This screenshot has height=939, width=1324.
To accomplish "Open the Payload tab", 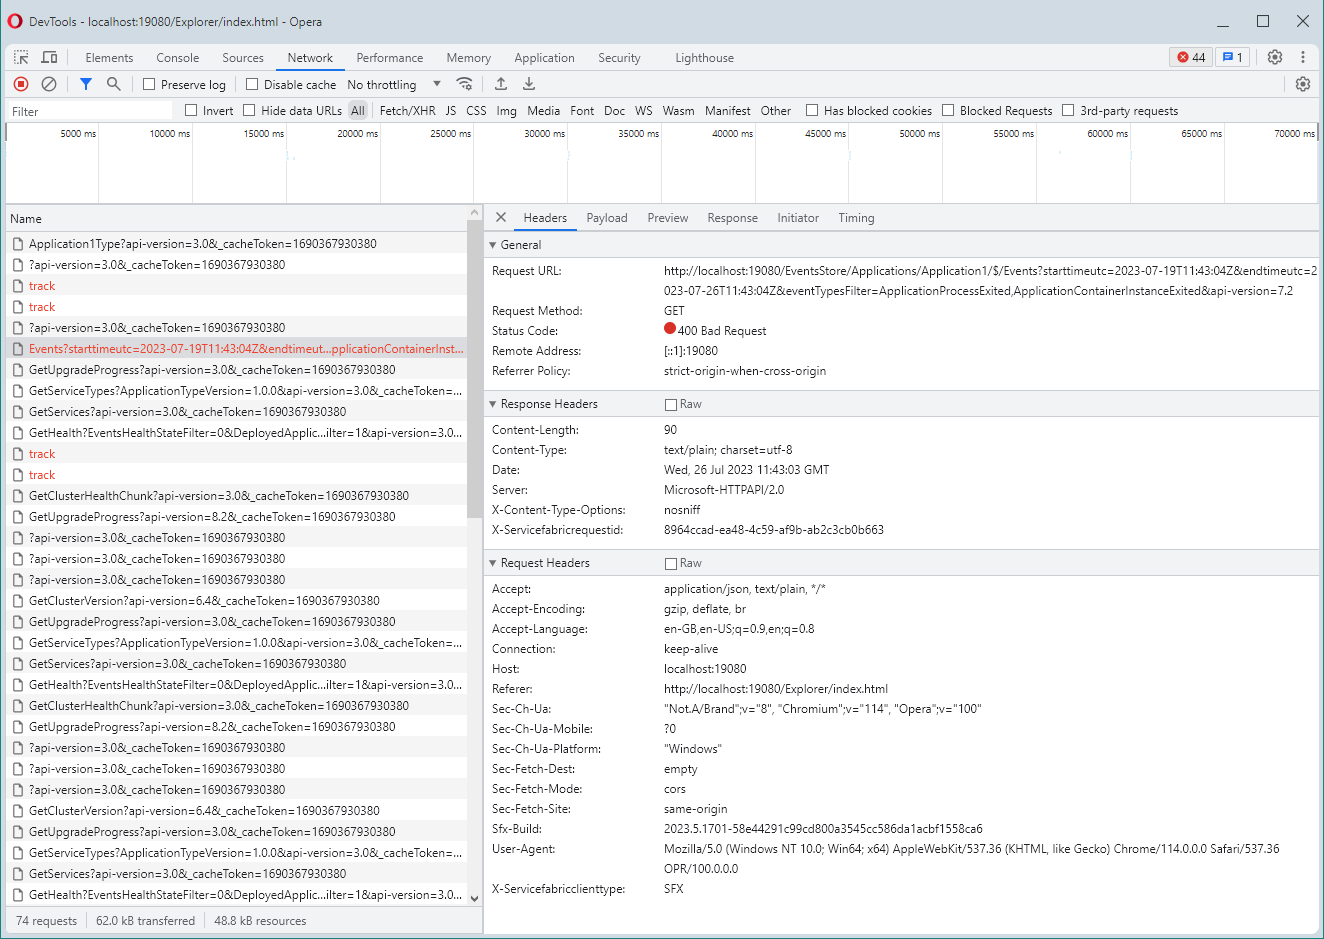I will tap(606, 217).
